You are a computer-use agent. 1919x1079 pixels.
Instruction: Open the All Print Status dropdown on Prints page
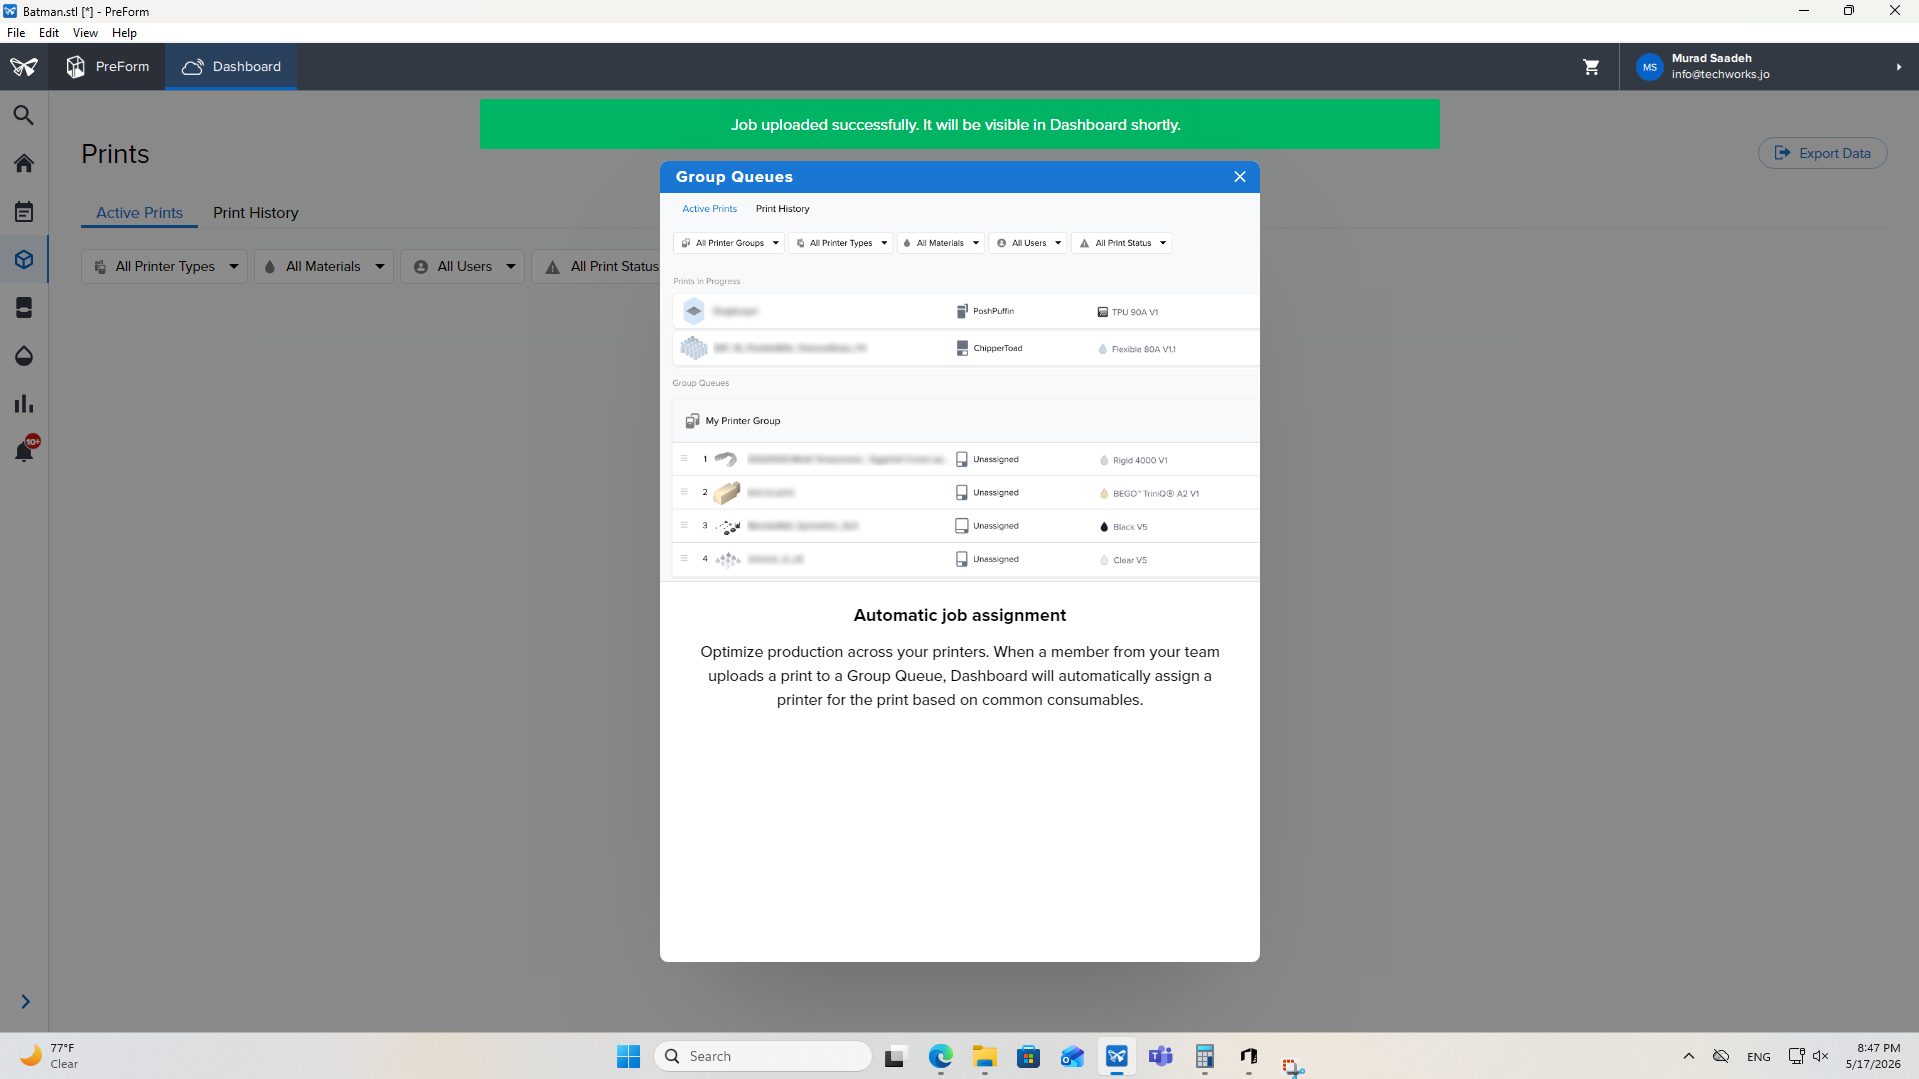(596, 267)
